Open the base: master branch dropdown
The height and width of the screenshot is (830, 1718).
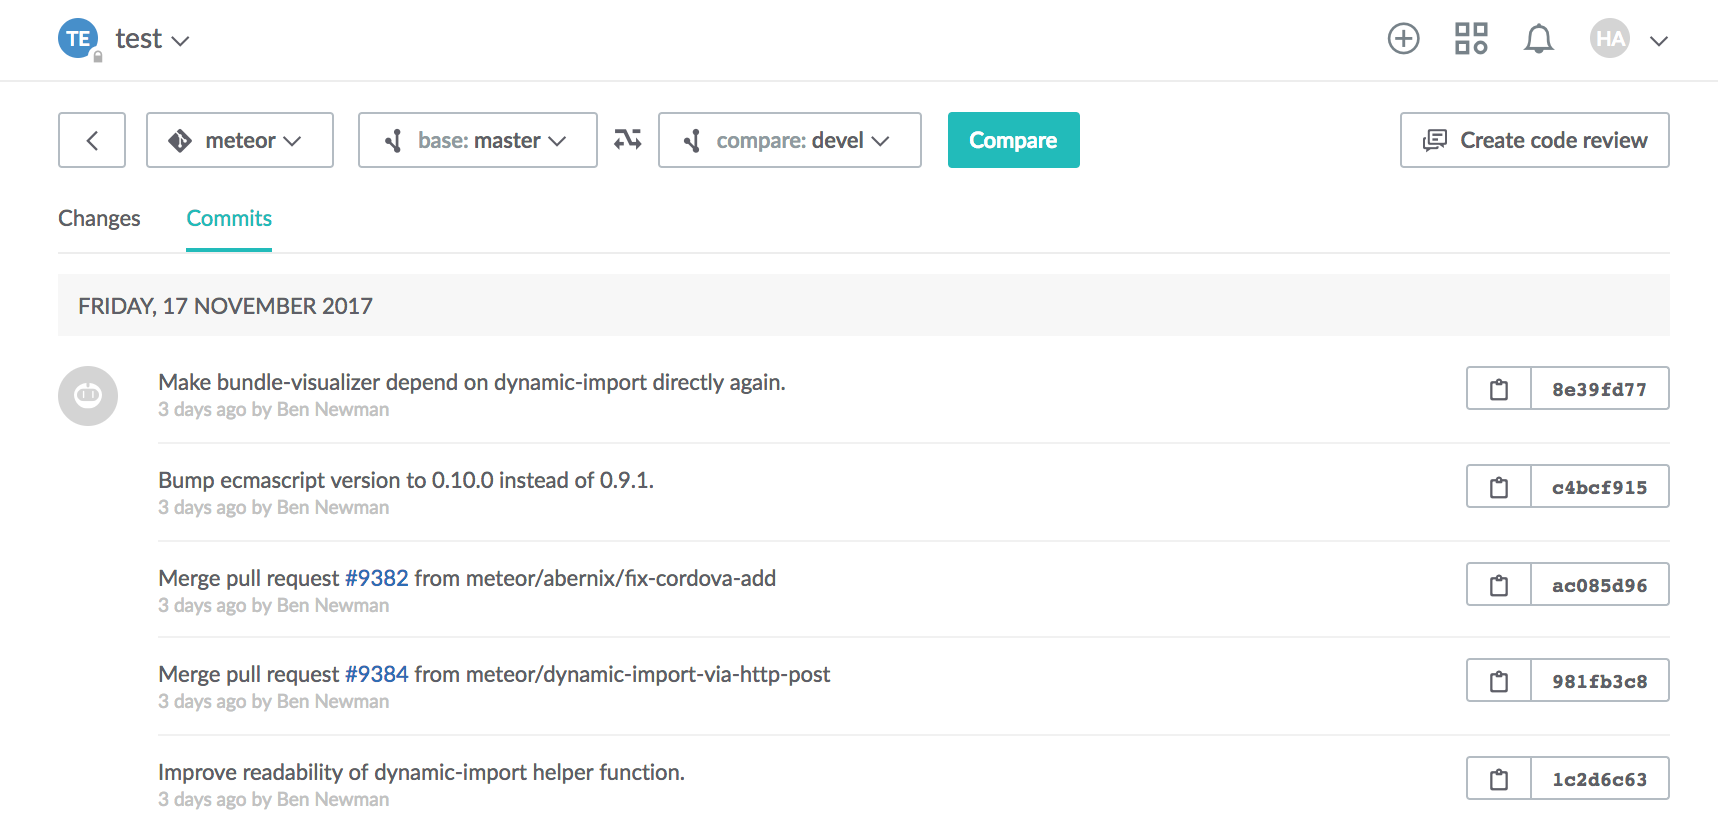478,140
